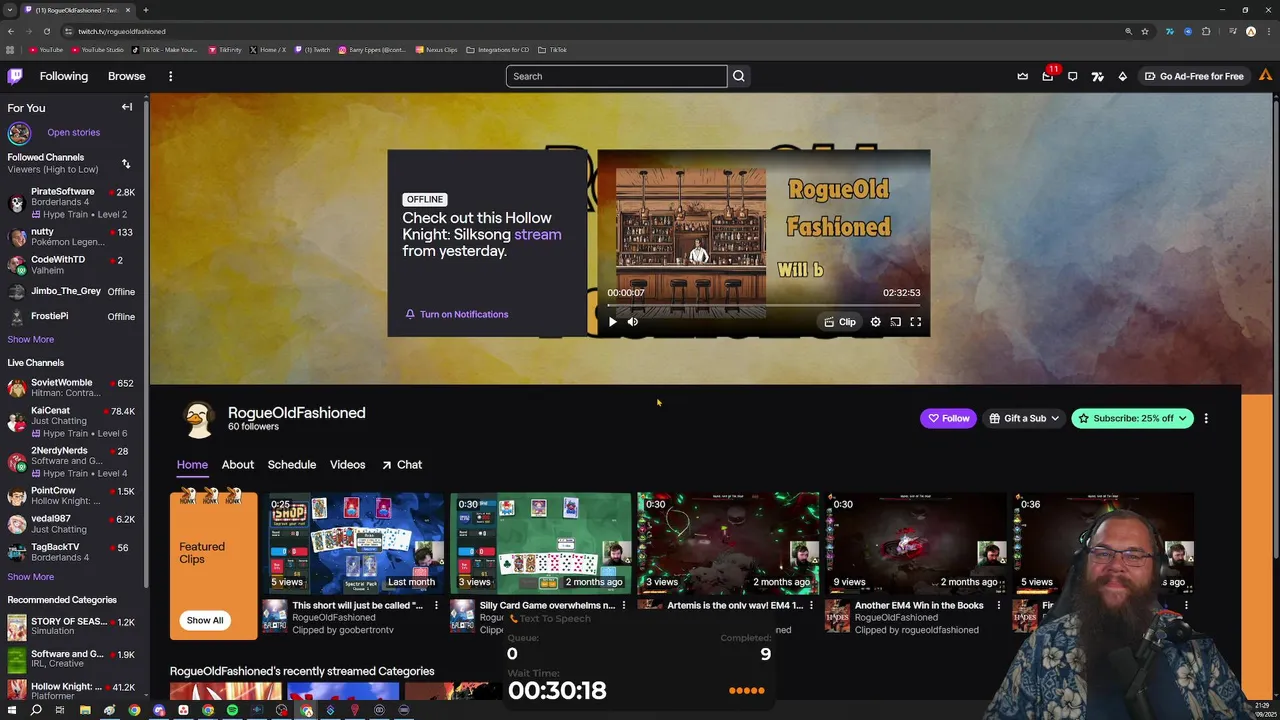This screenshot has height=720, width=1280.
Task: Open player settings gear
Action: [875, 322]
